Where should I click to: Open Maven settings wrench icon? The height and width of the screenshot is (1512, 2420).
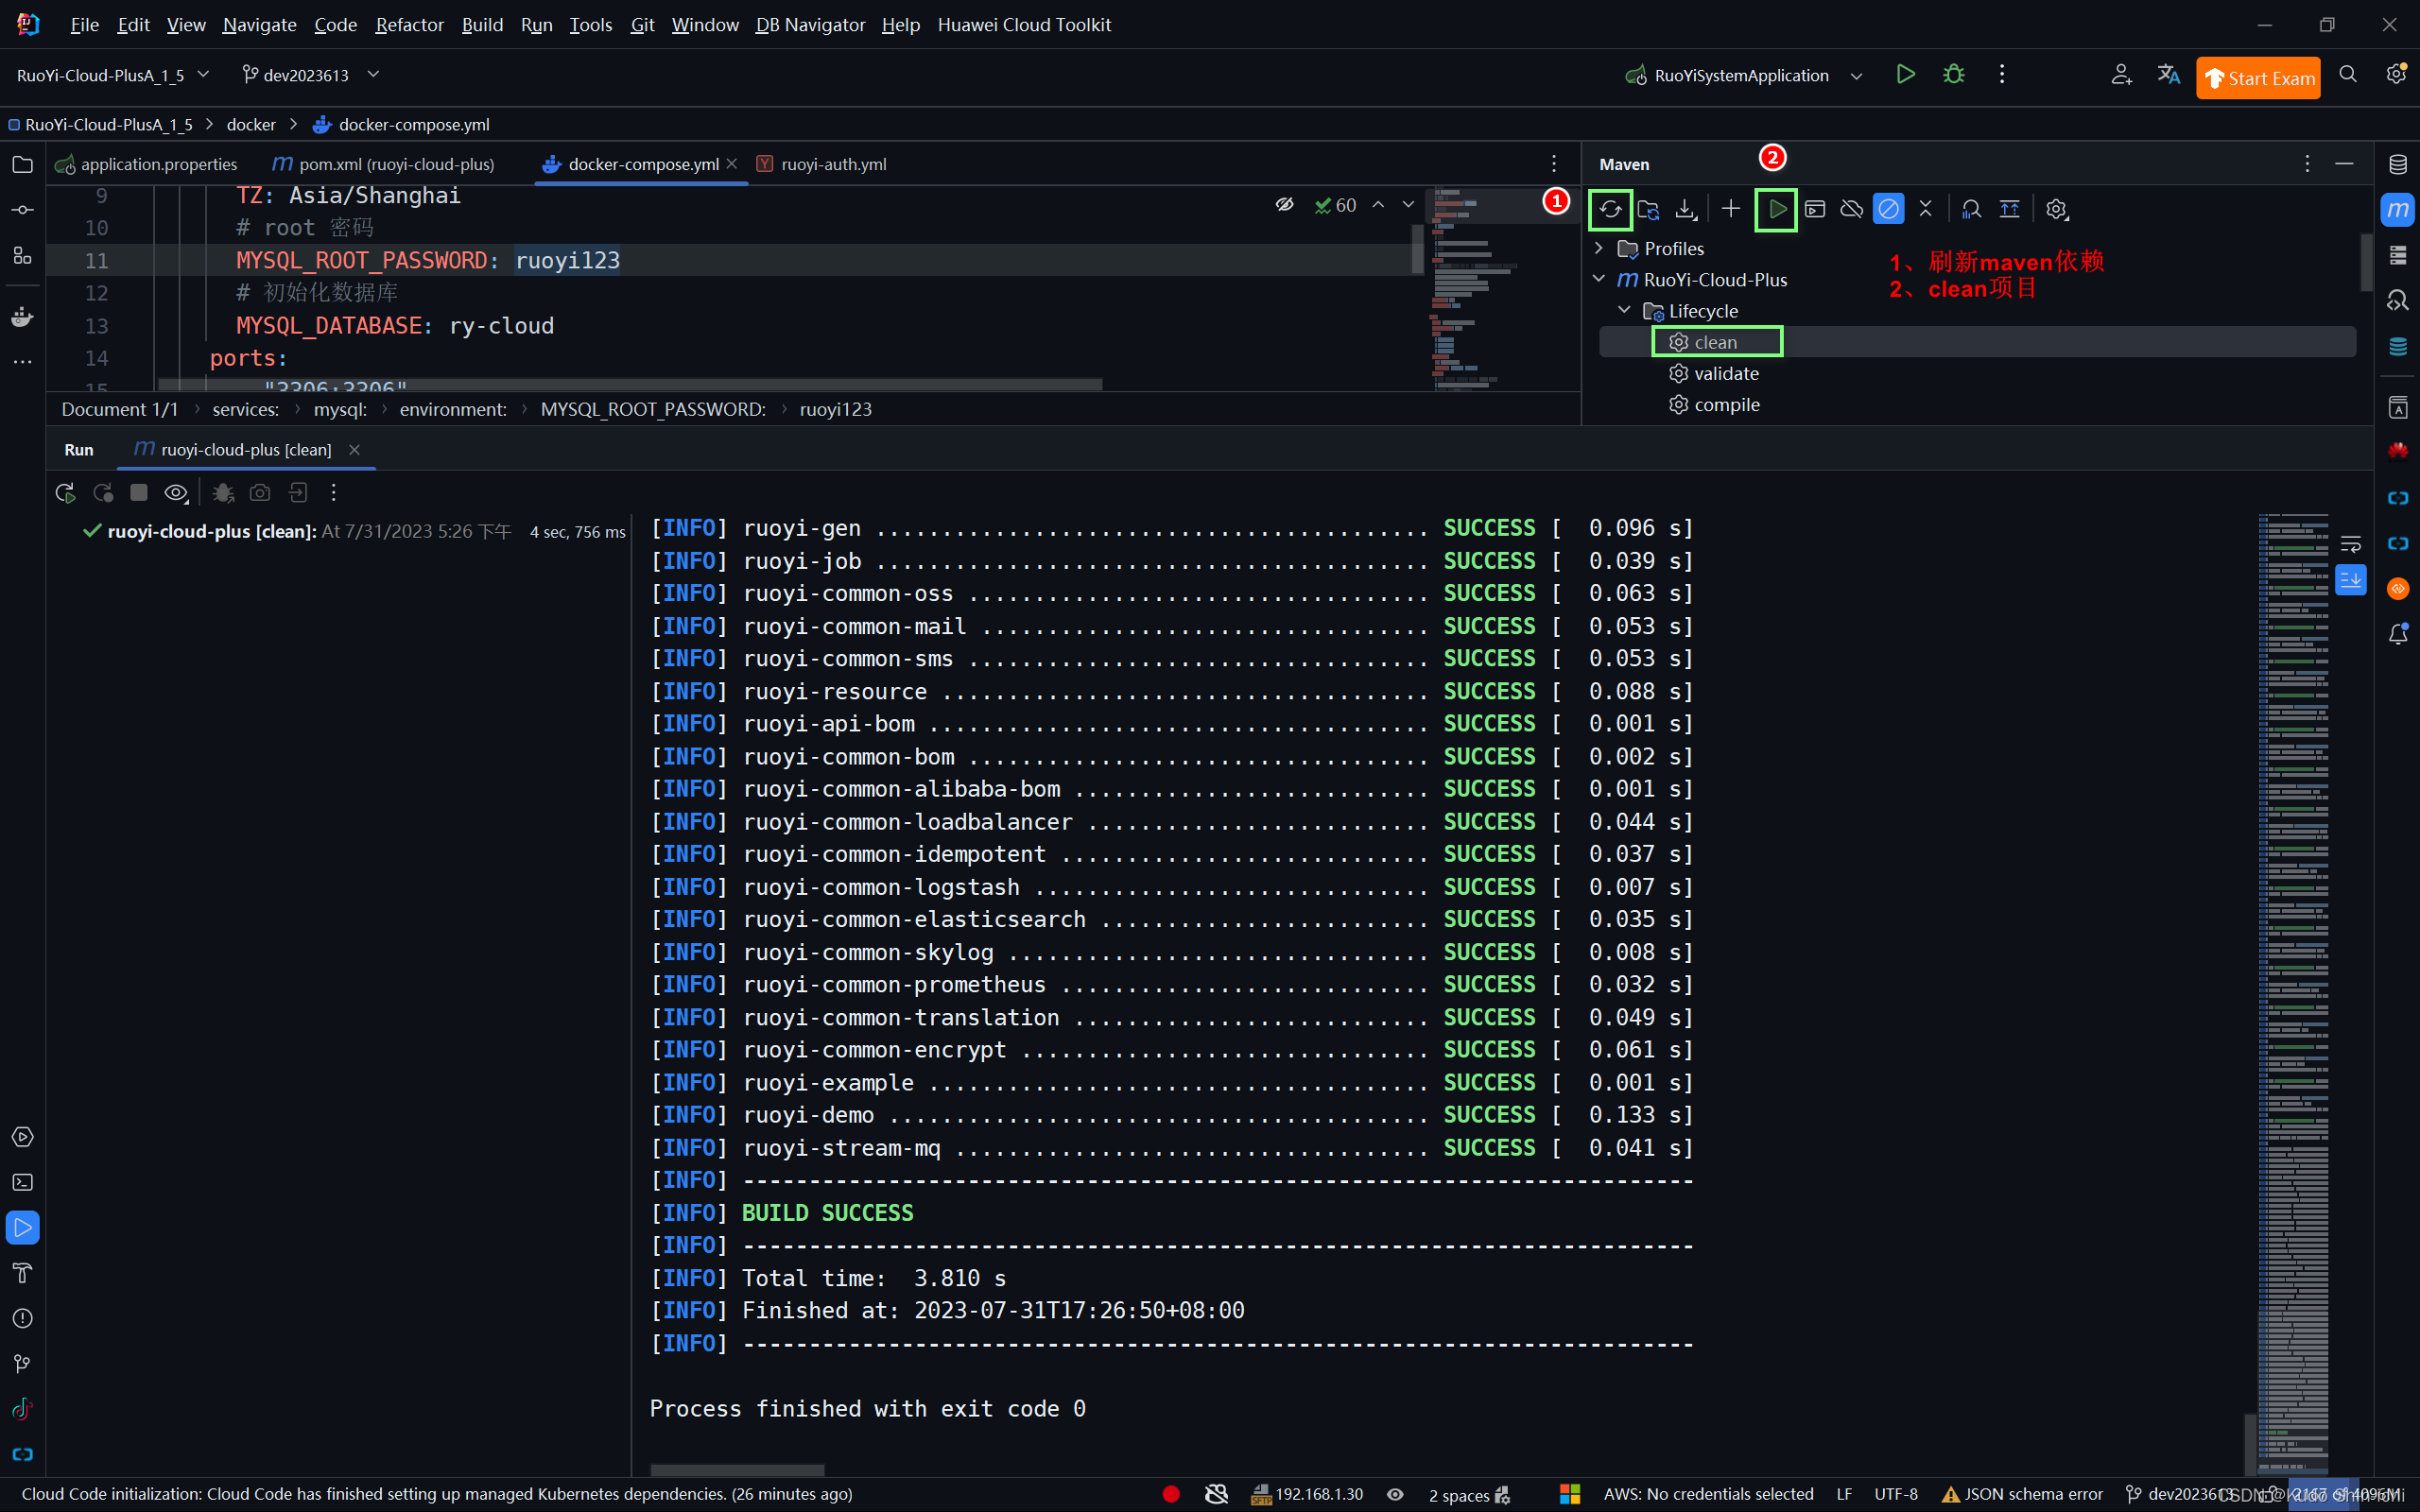2056,209
